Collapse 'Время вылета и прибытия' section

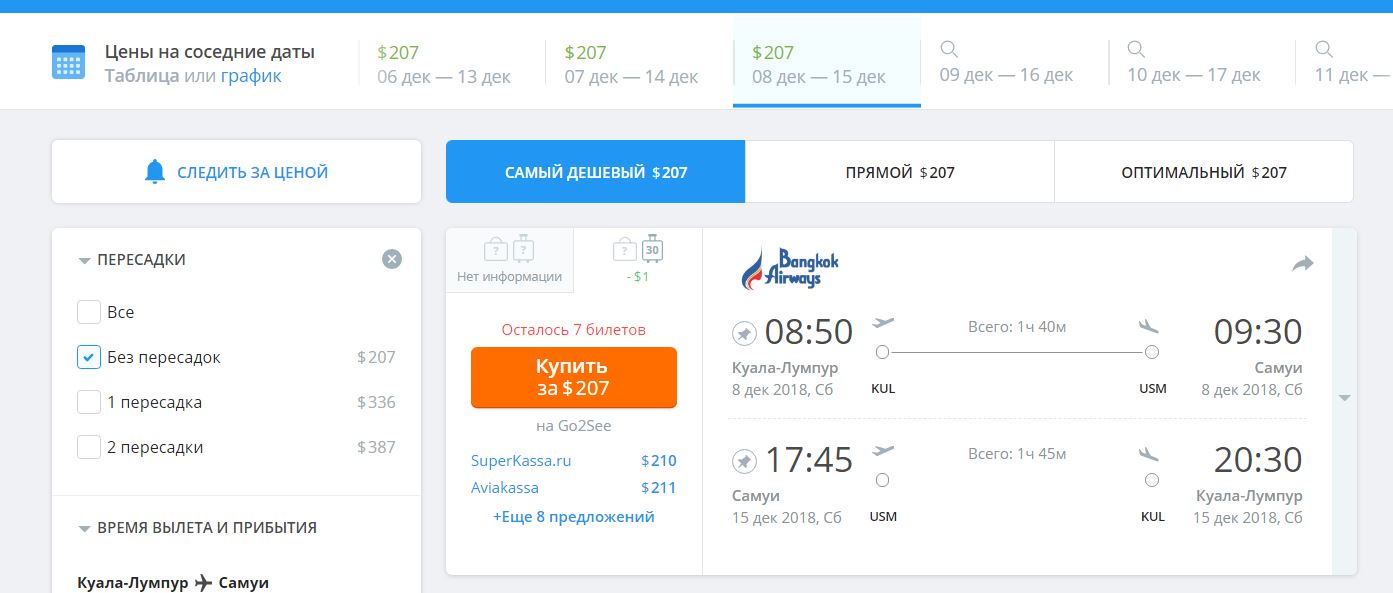[x=85, y=528]
